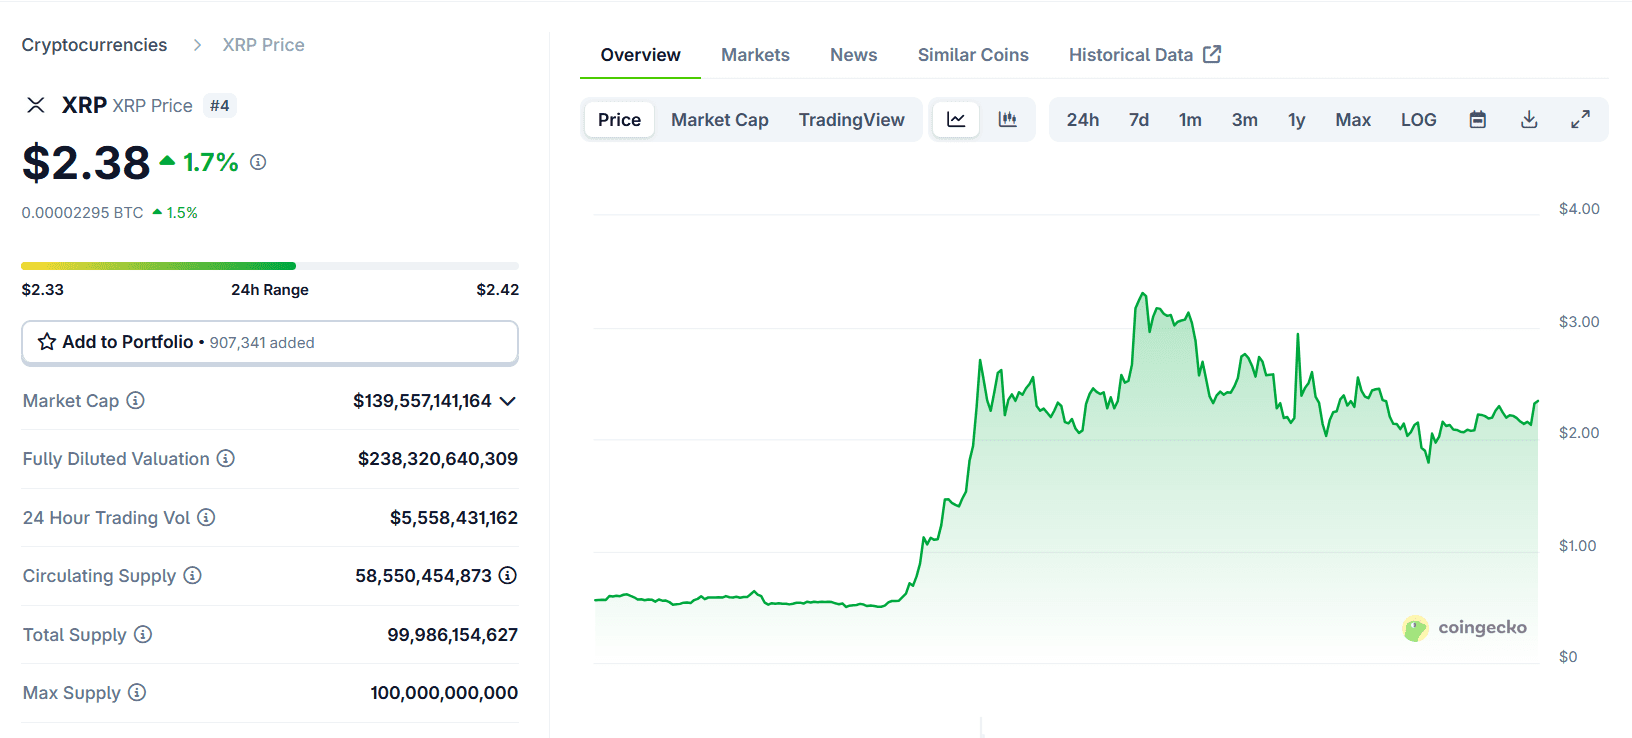Click the #4 rank badge
This screenshot has height=738, width=1632.
click(x=220, y=105)
